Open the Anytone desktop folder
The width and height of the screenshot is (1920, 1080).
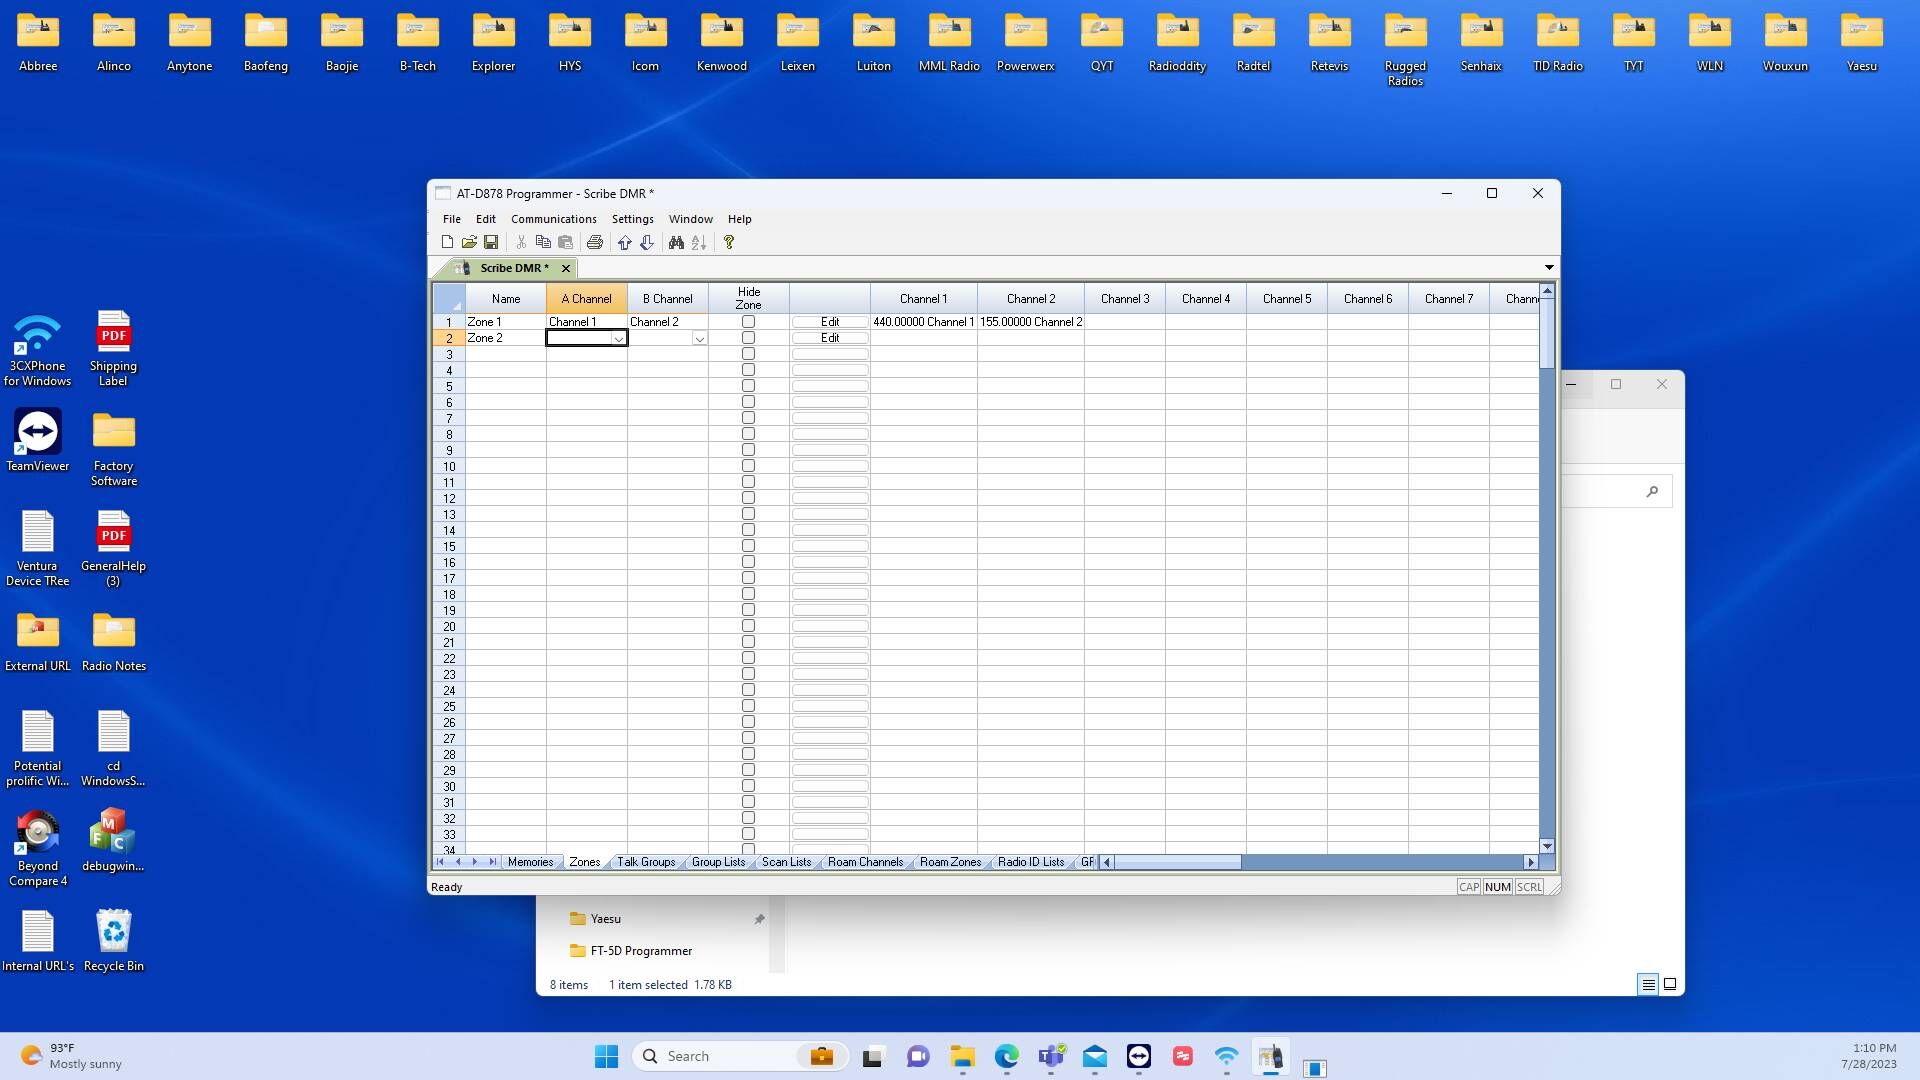(190, 43)
